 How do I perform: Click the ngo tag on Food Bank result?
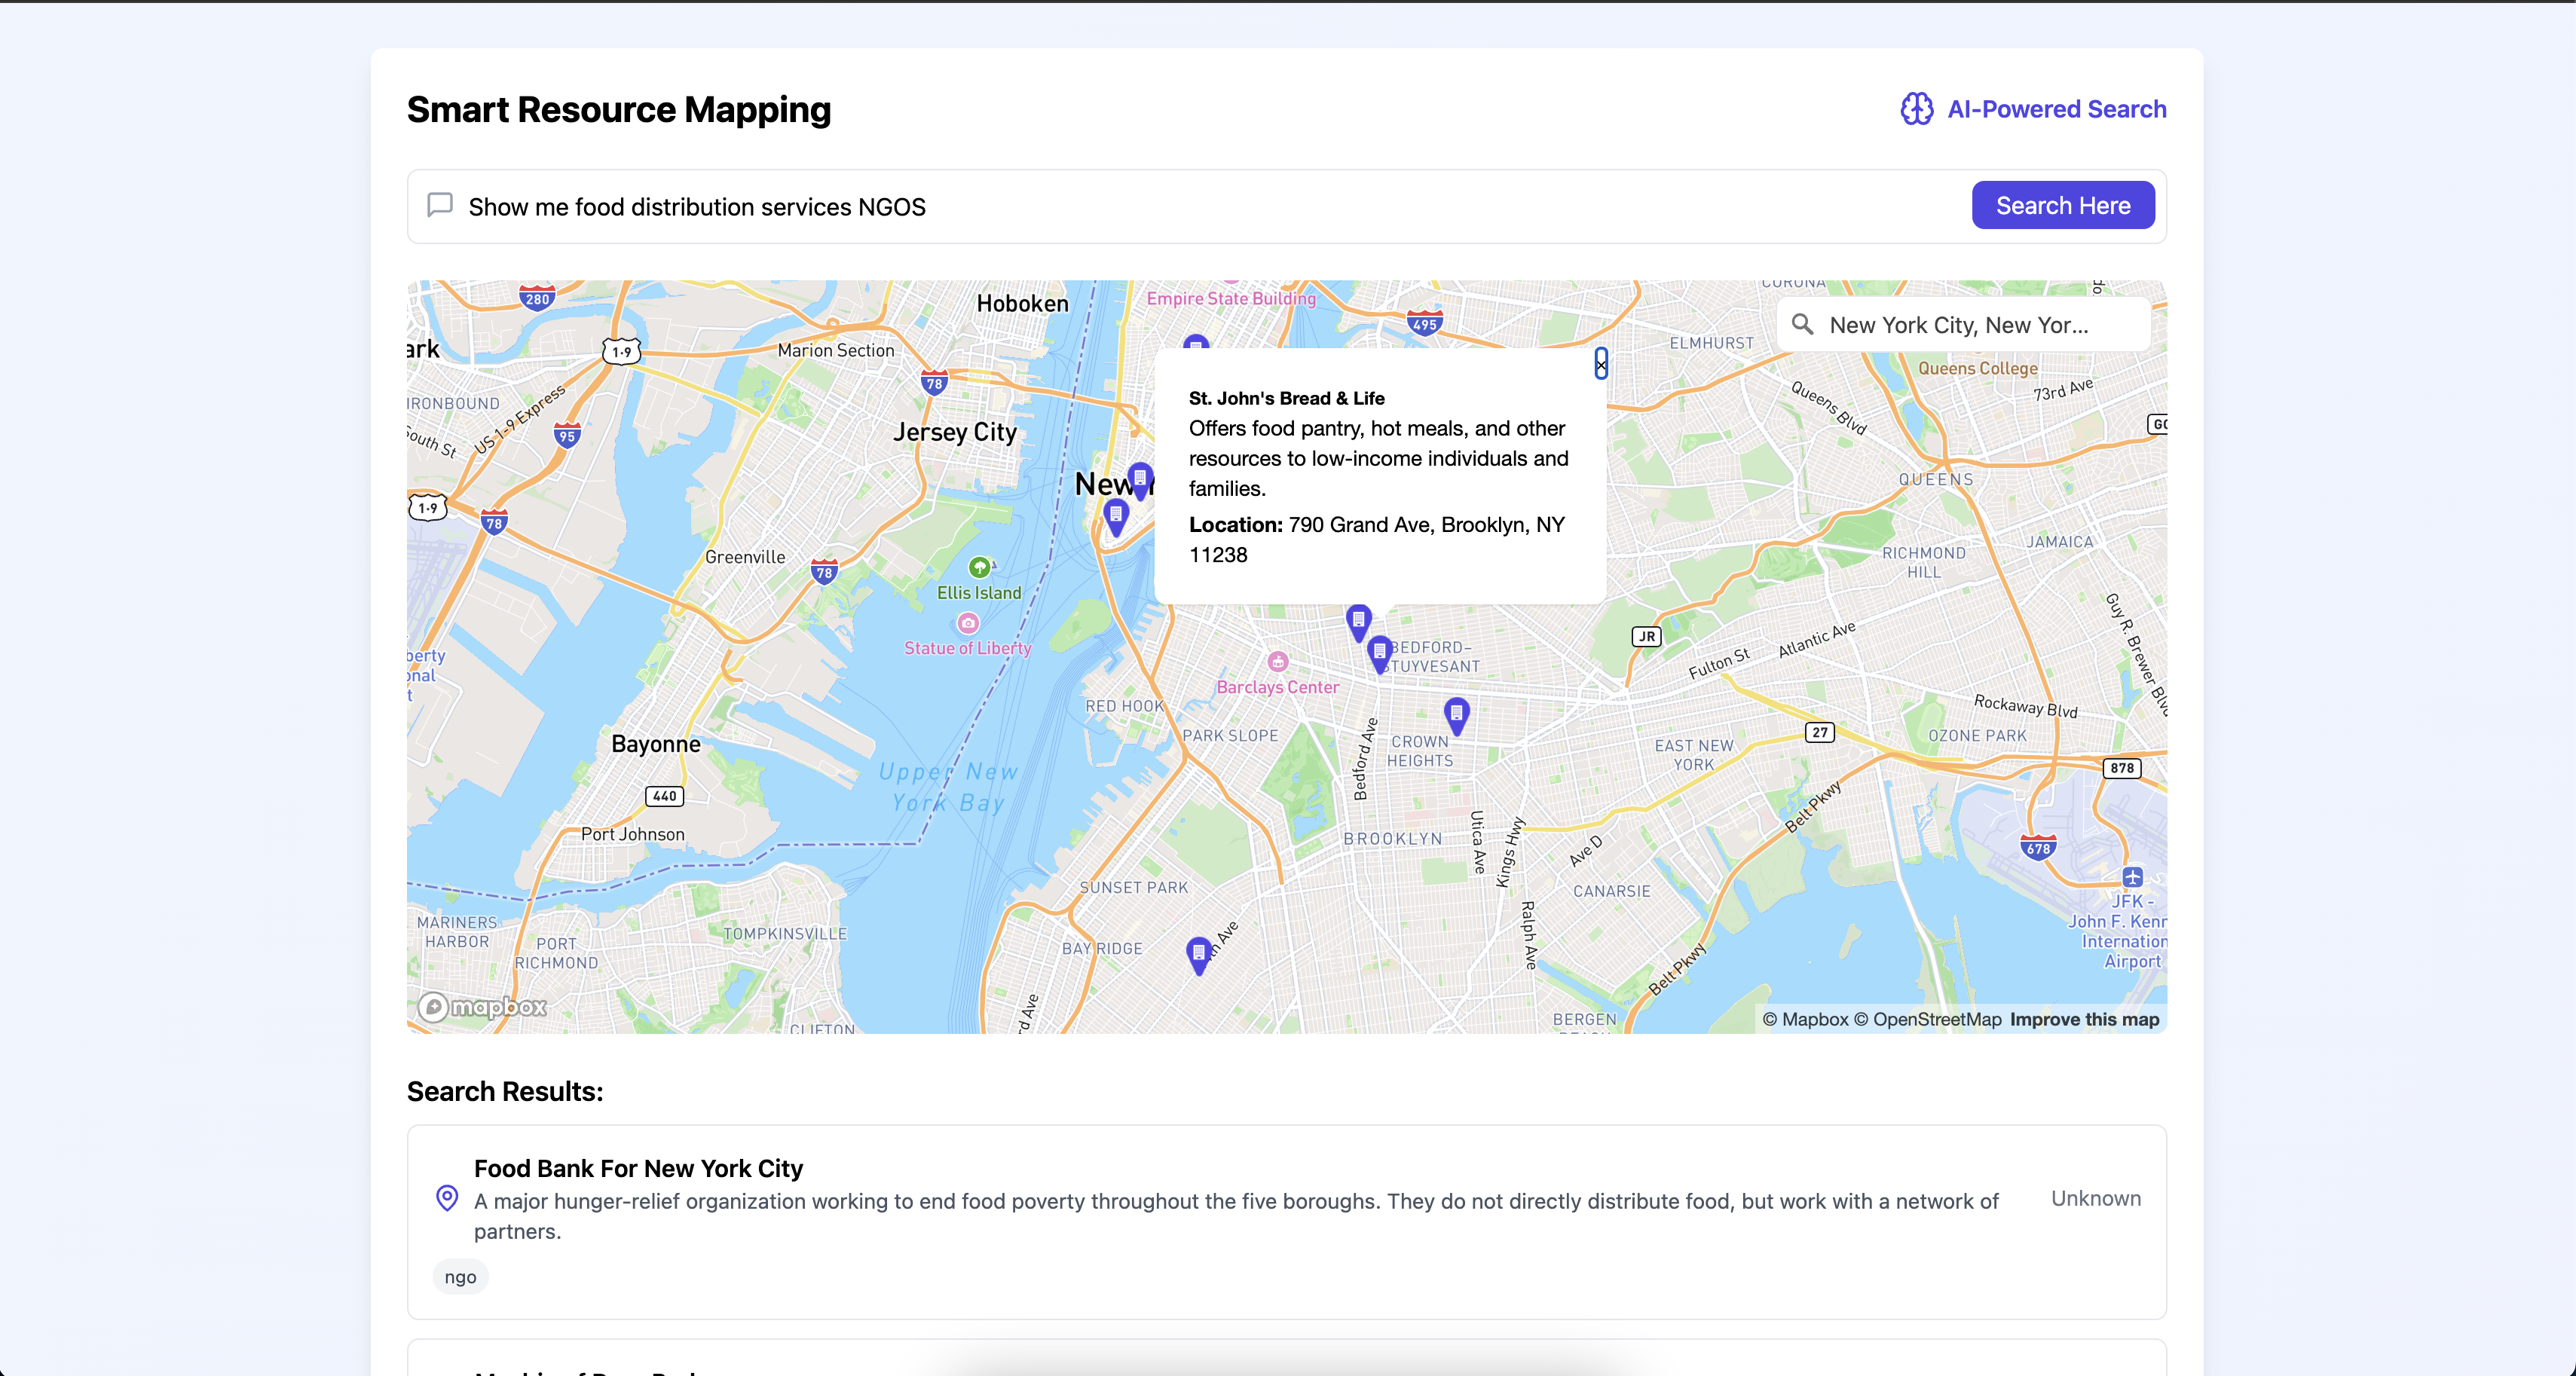(460, 1277)
